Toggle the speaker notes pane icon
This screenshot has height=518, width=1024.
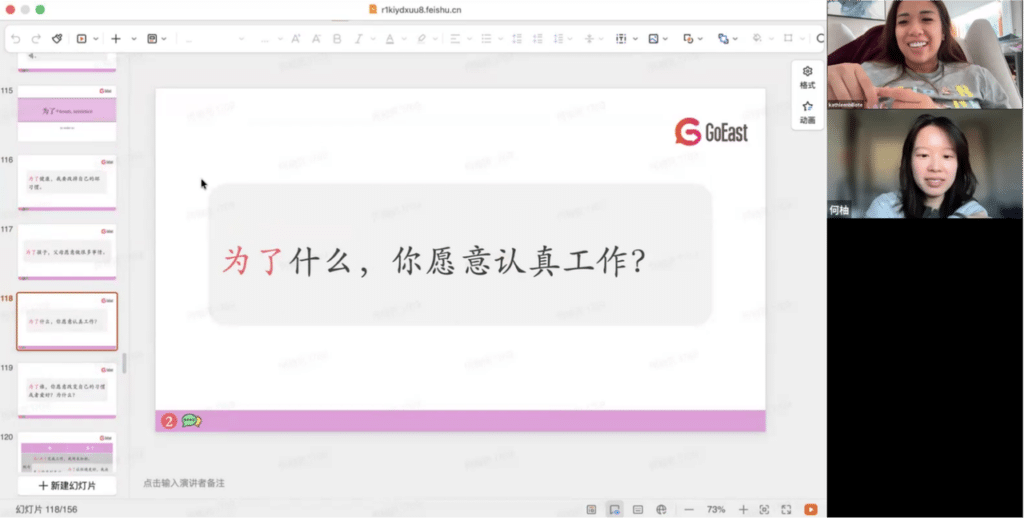coord(638,510)
